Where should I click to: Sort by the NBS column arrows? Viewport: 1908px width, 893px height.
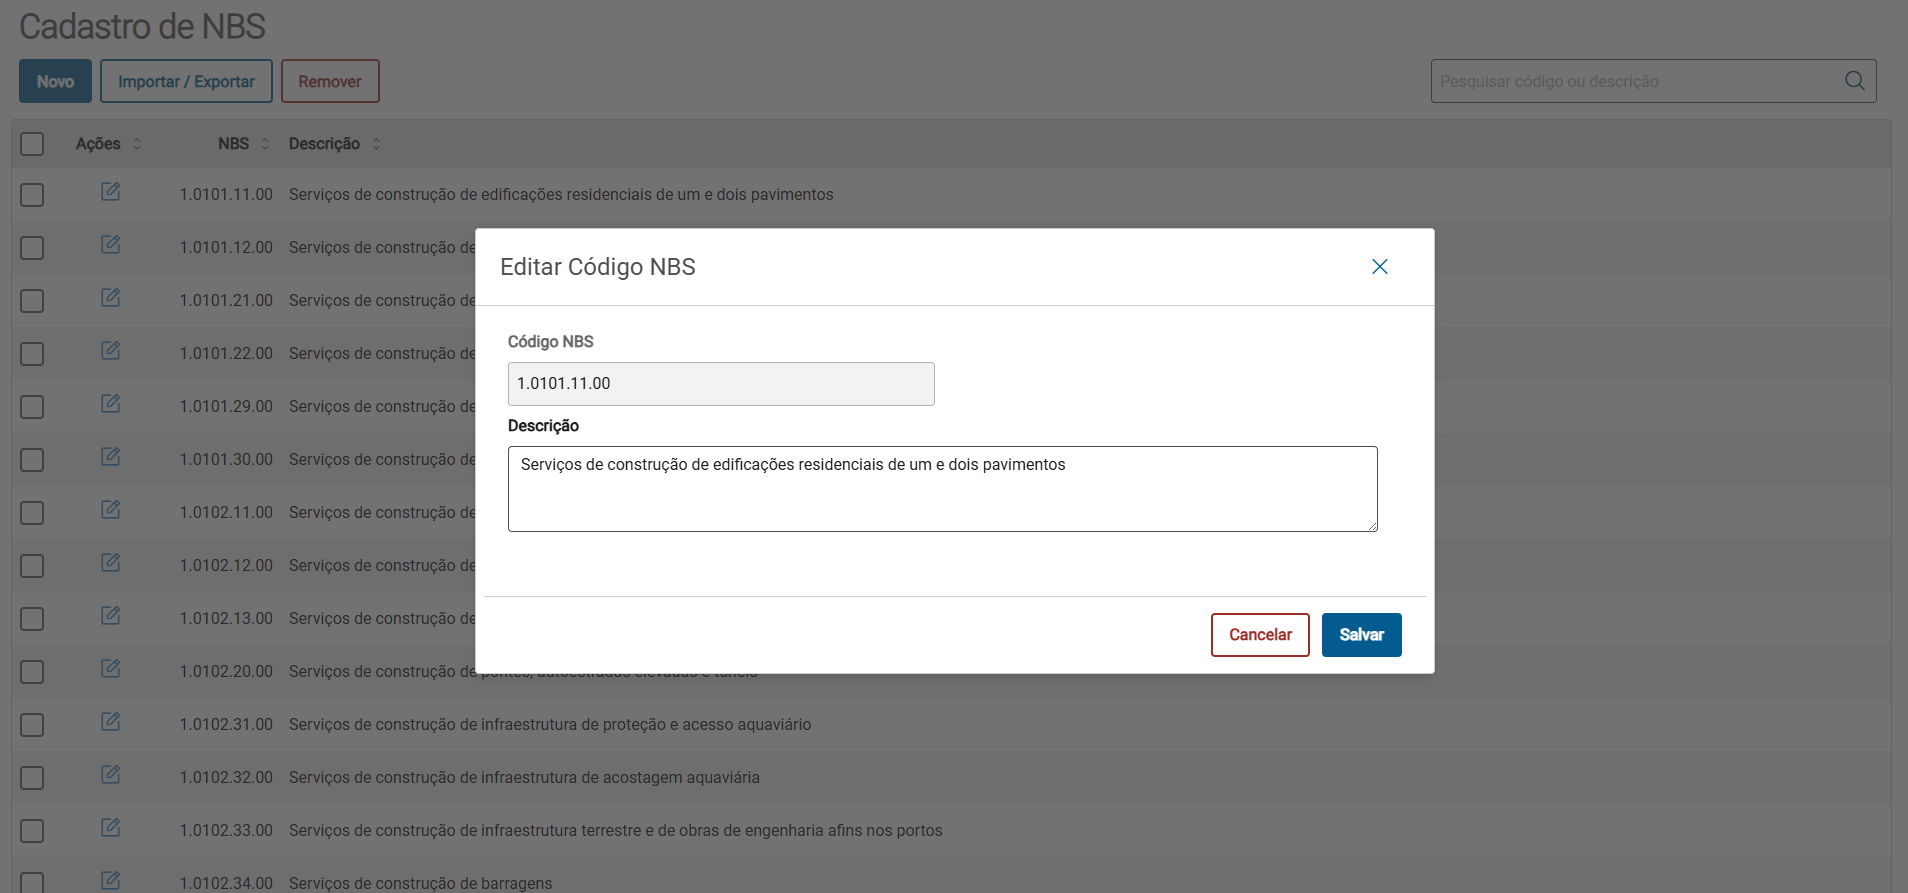pos(265,144)
